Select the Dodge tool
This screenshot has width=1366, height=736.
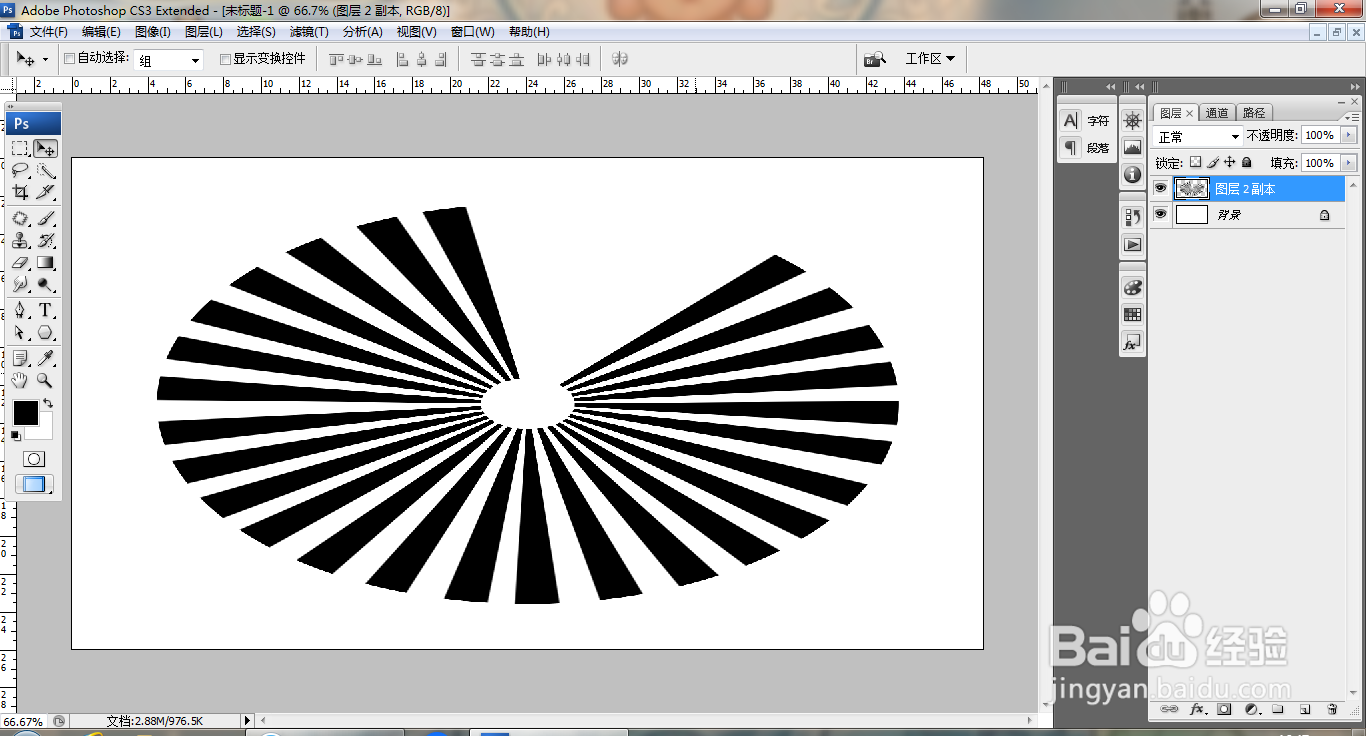[x=45, y=284]
